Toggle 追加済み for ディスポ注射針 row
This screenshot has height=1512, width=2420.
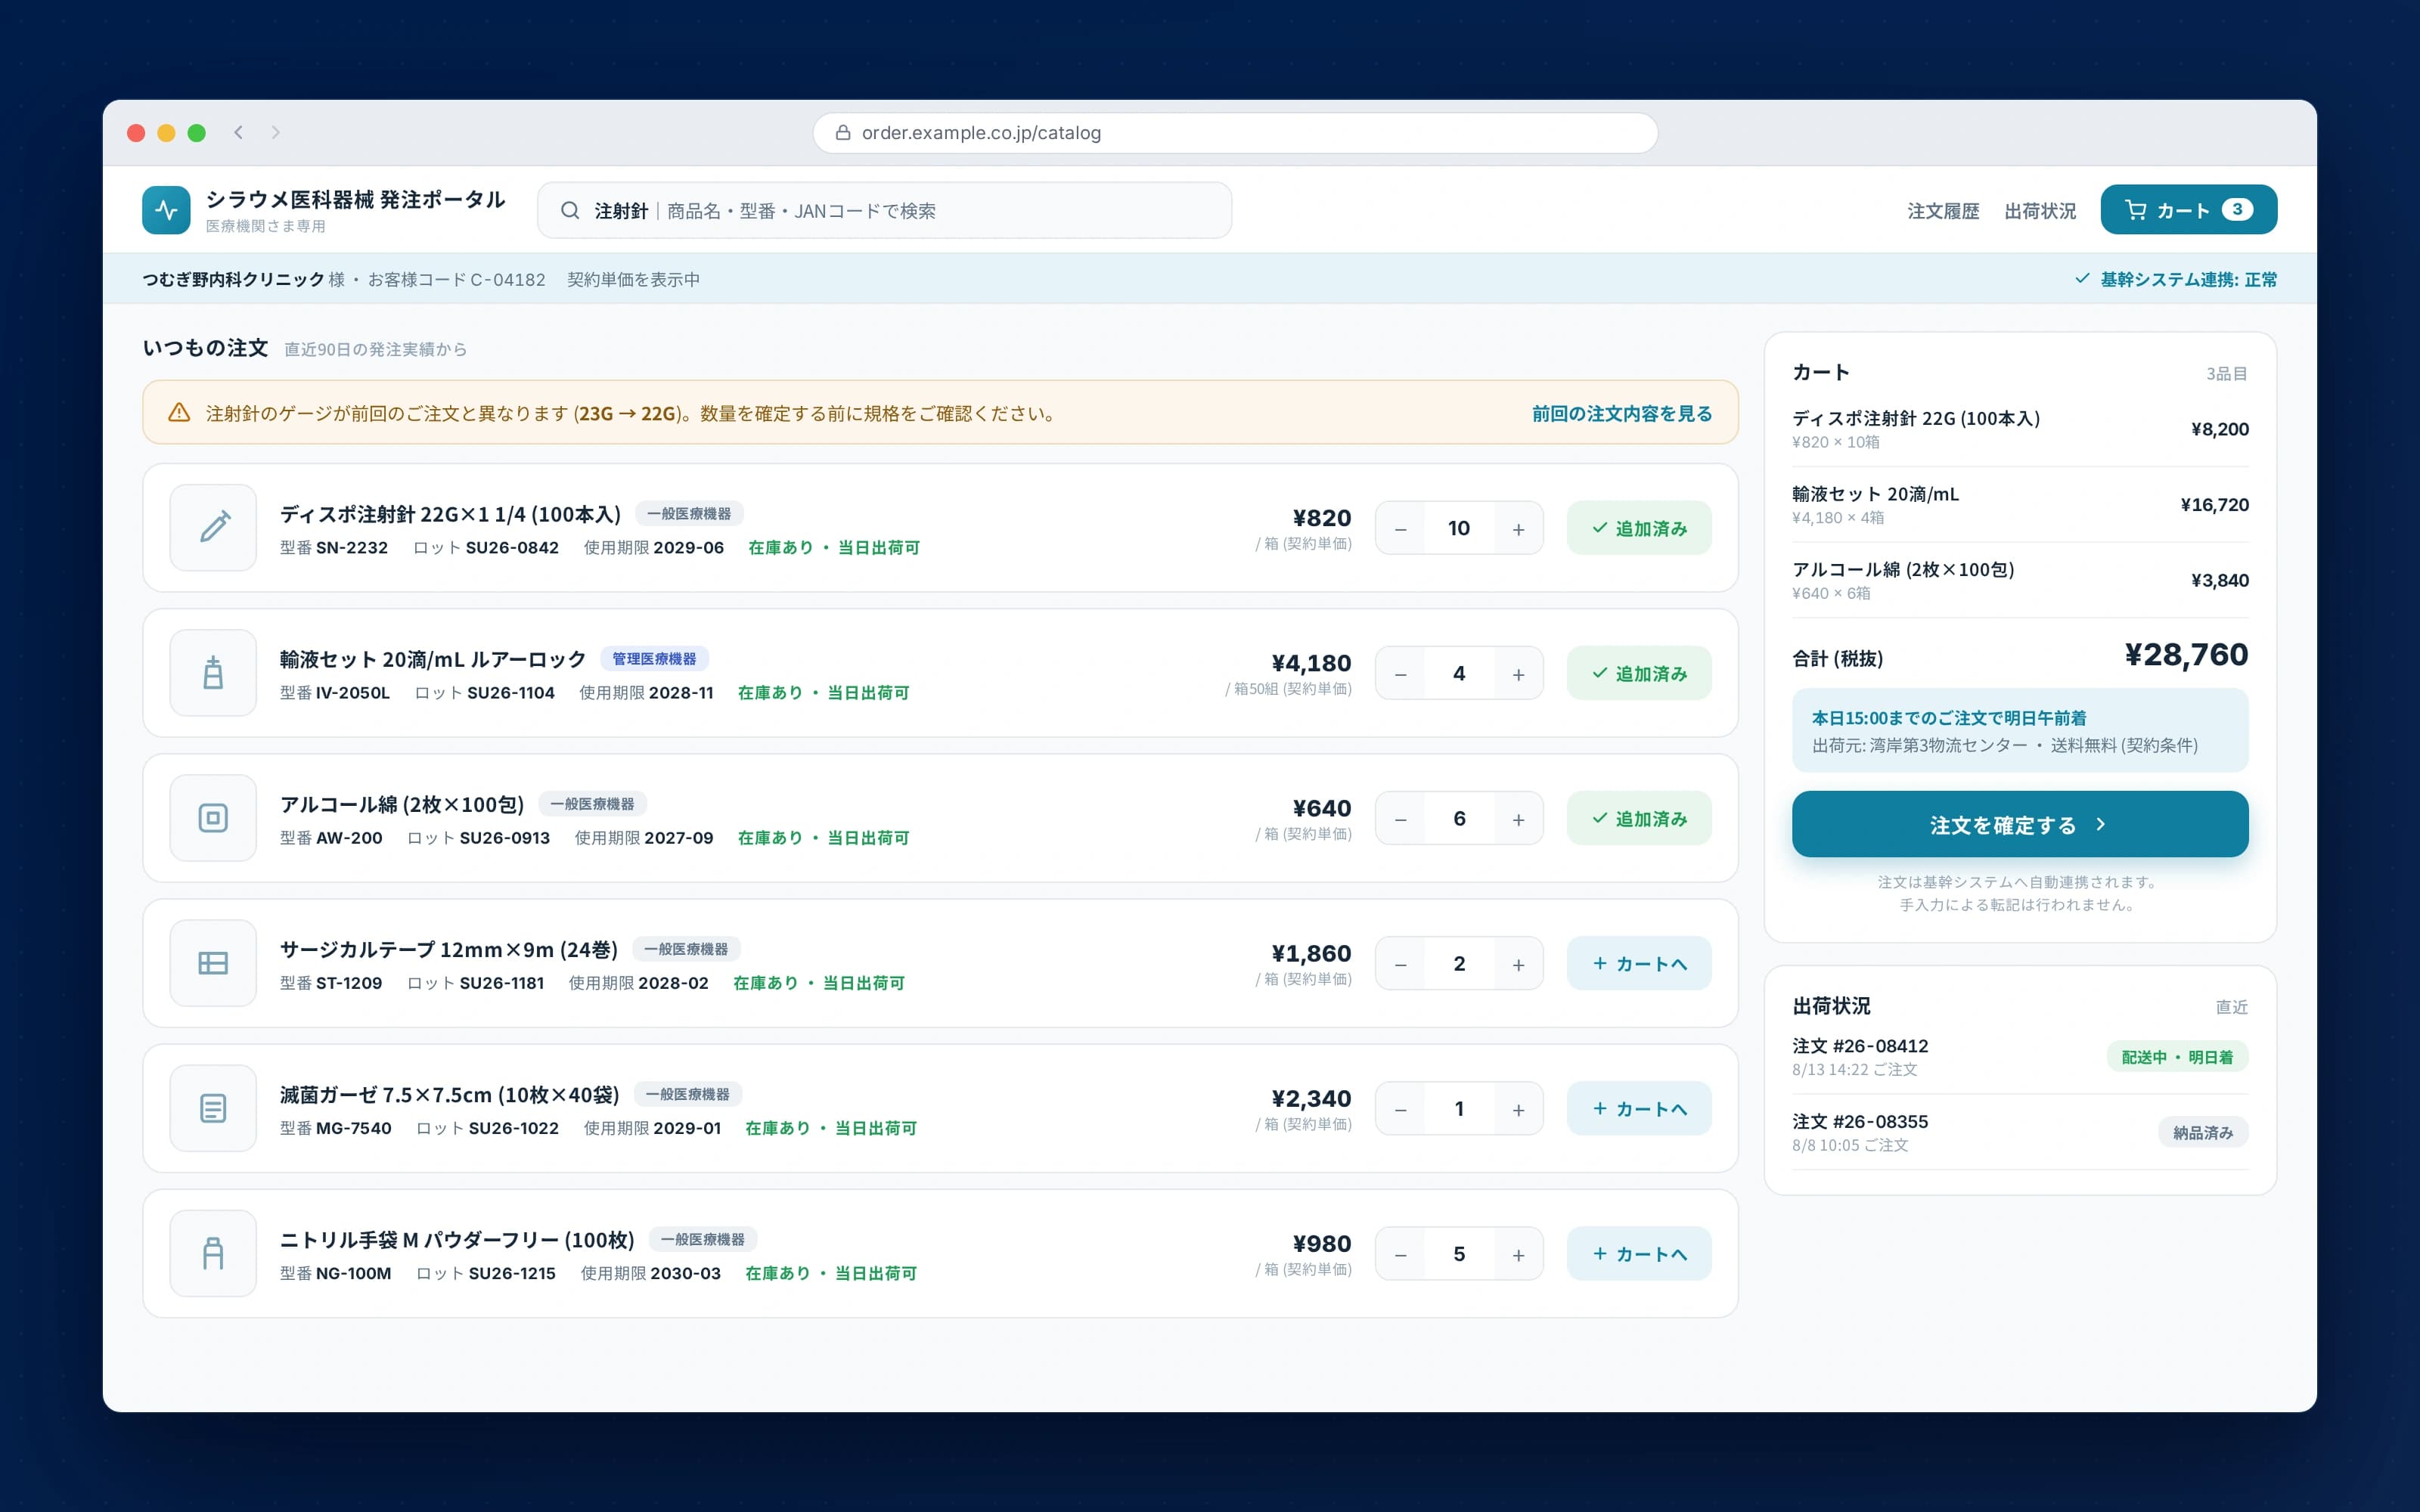[1639, 528]
